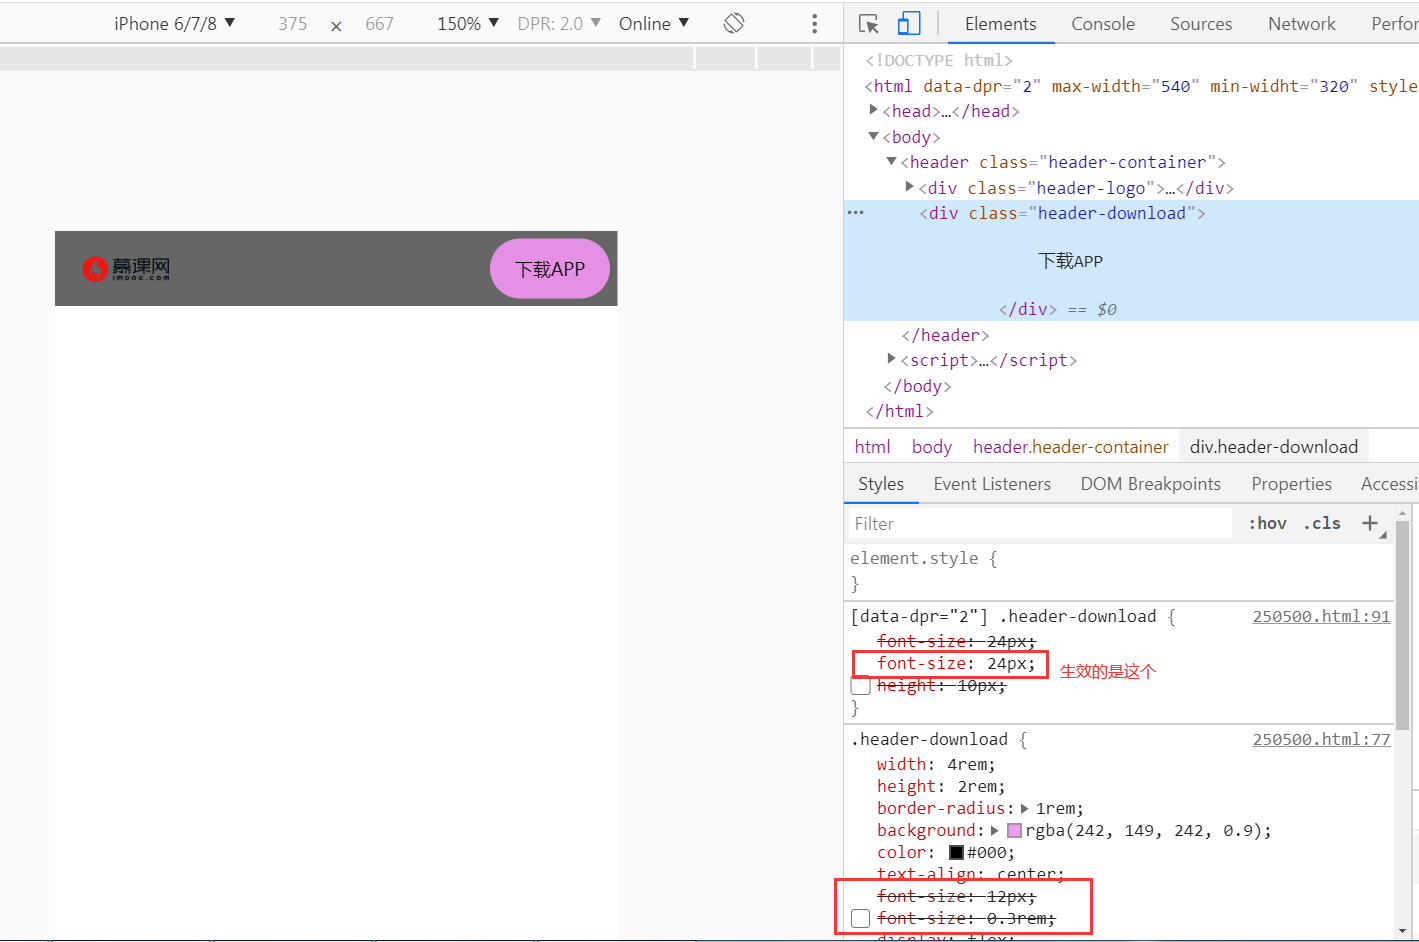Expand the header-logo div node

tap(909, 187)
